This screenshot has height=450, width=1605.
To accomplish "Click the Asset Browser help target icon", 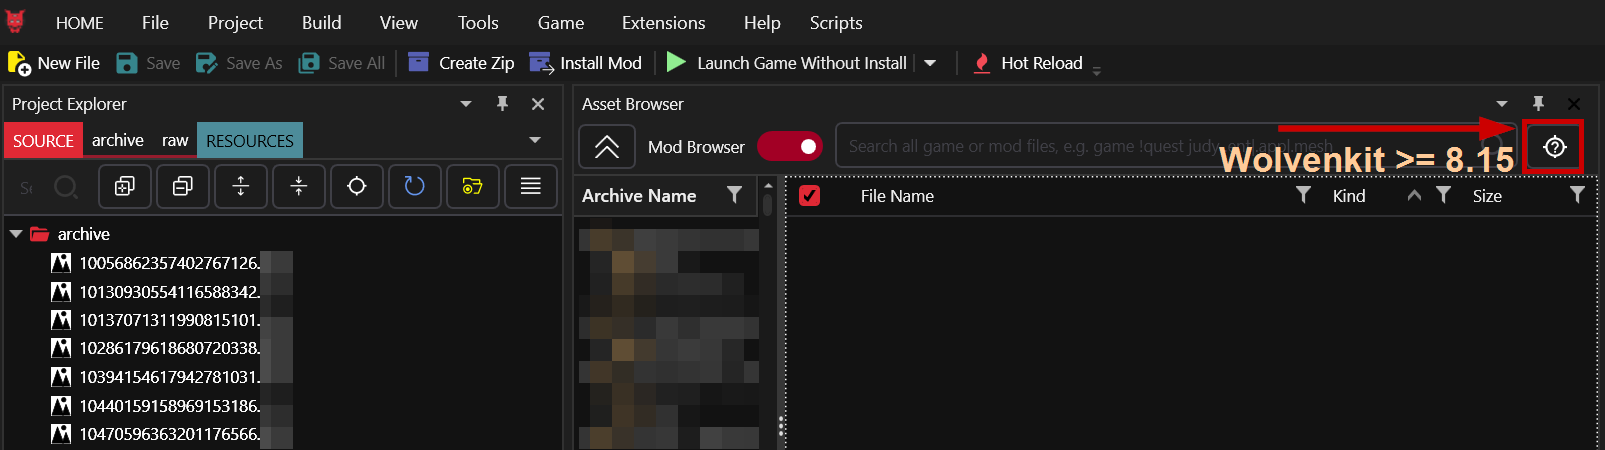I will 1554,147.
